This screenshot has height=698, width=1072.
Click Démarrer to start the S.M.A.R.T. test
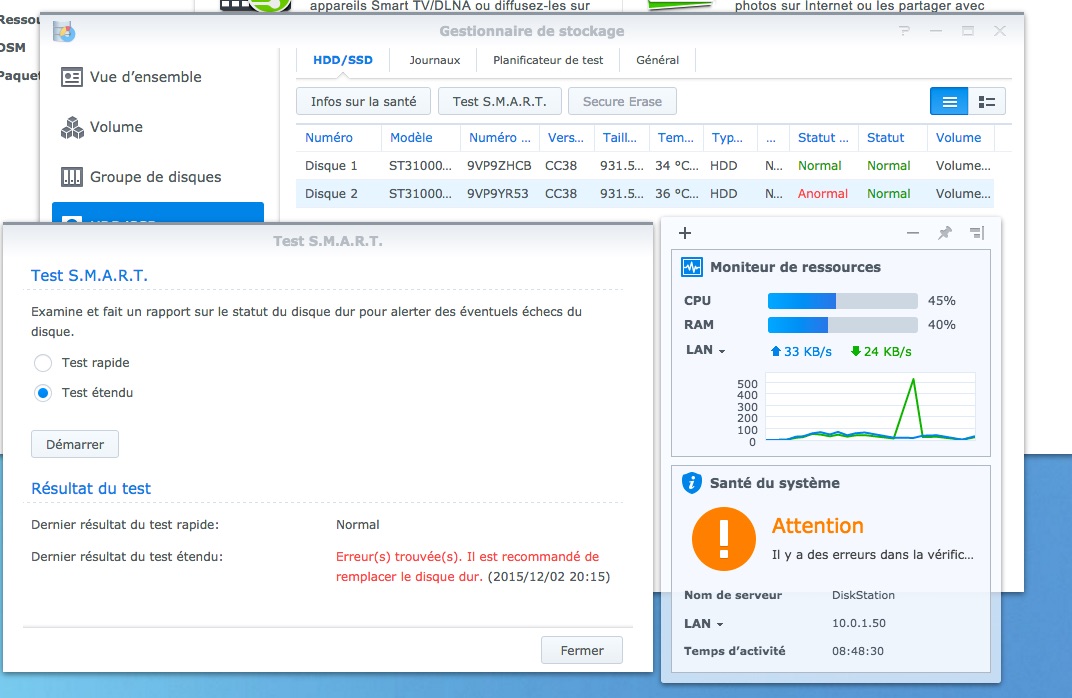coord(75,444)
